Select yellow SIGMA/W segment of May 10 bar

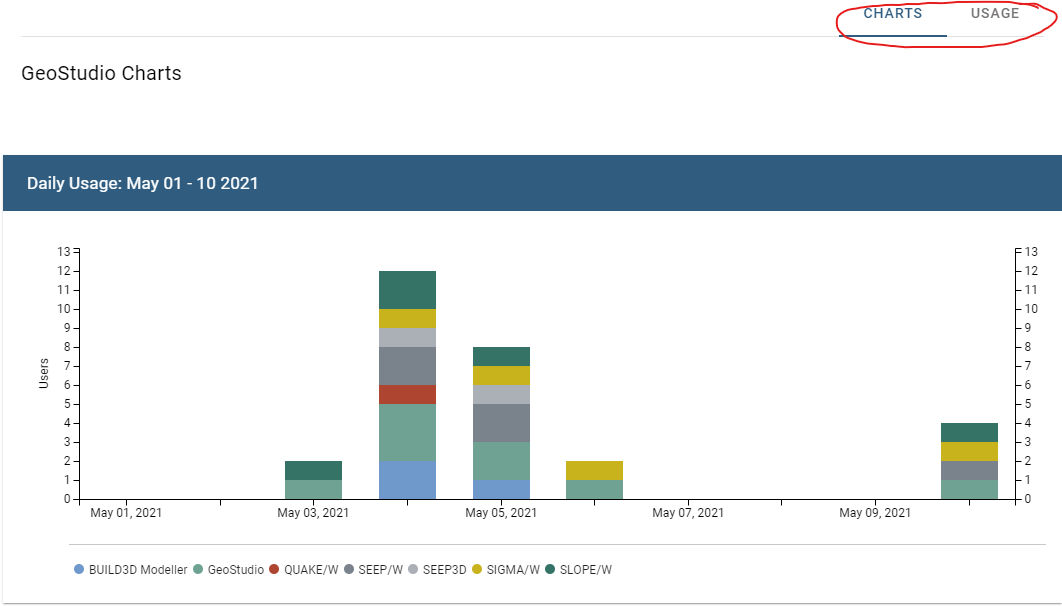[969, 452]
